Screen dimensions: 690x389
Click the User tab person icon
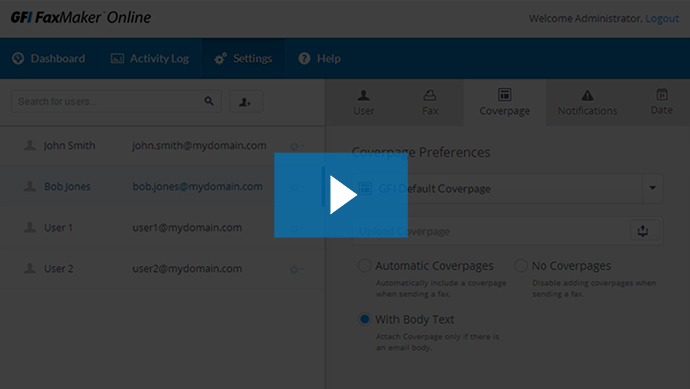(x=363, y=95)
